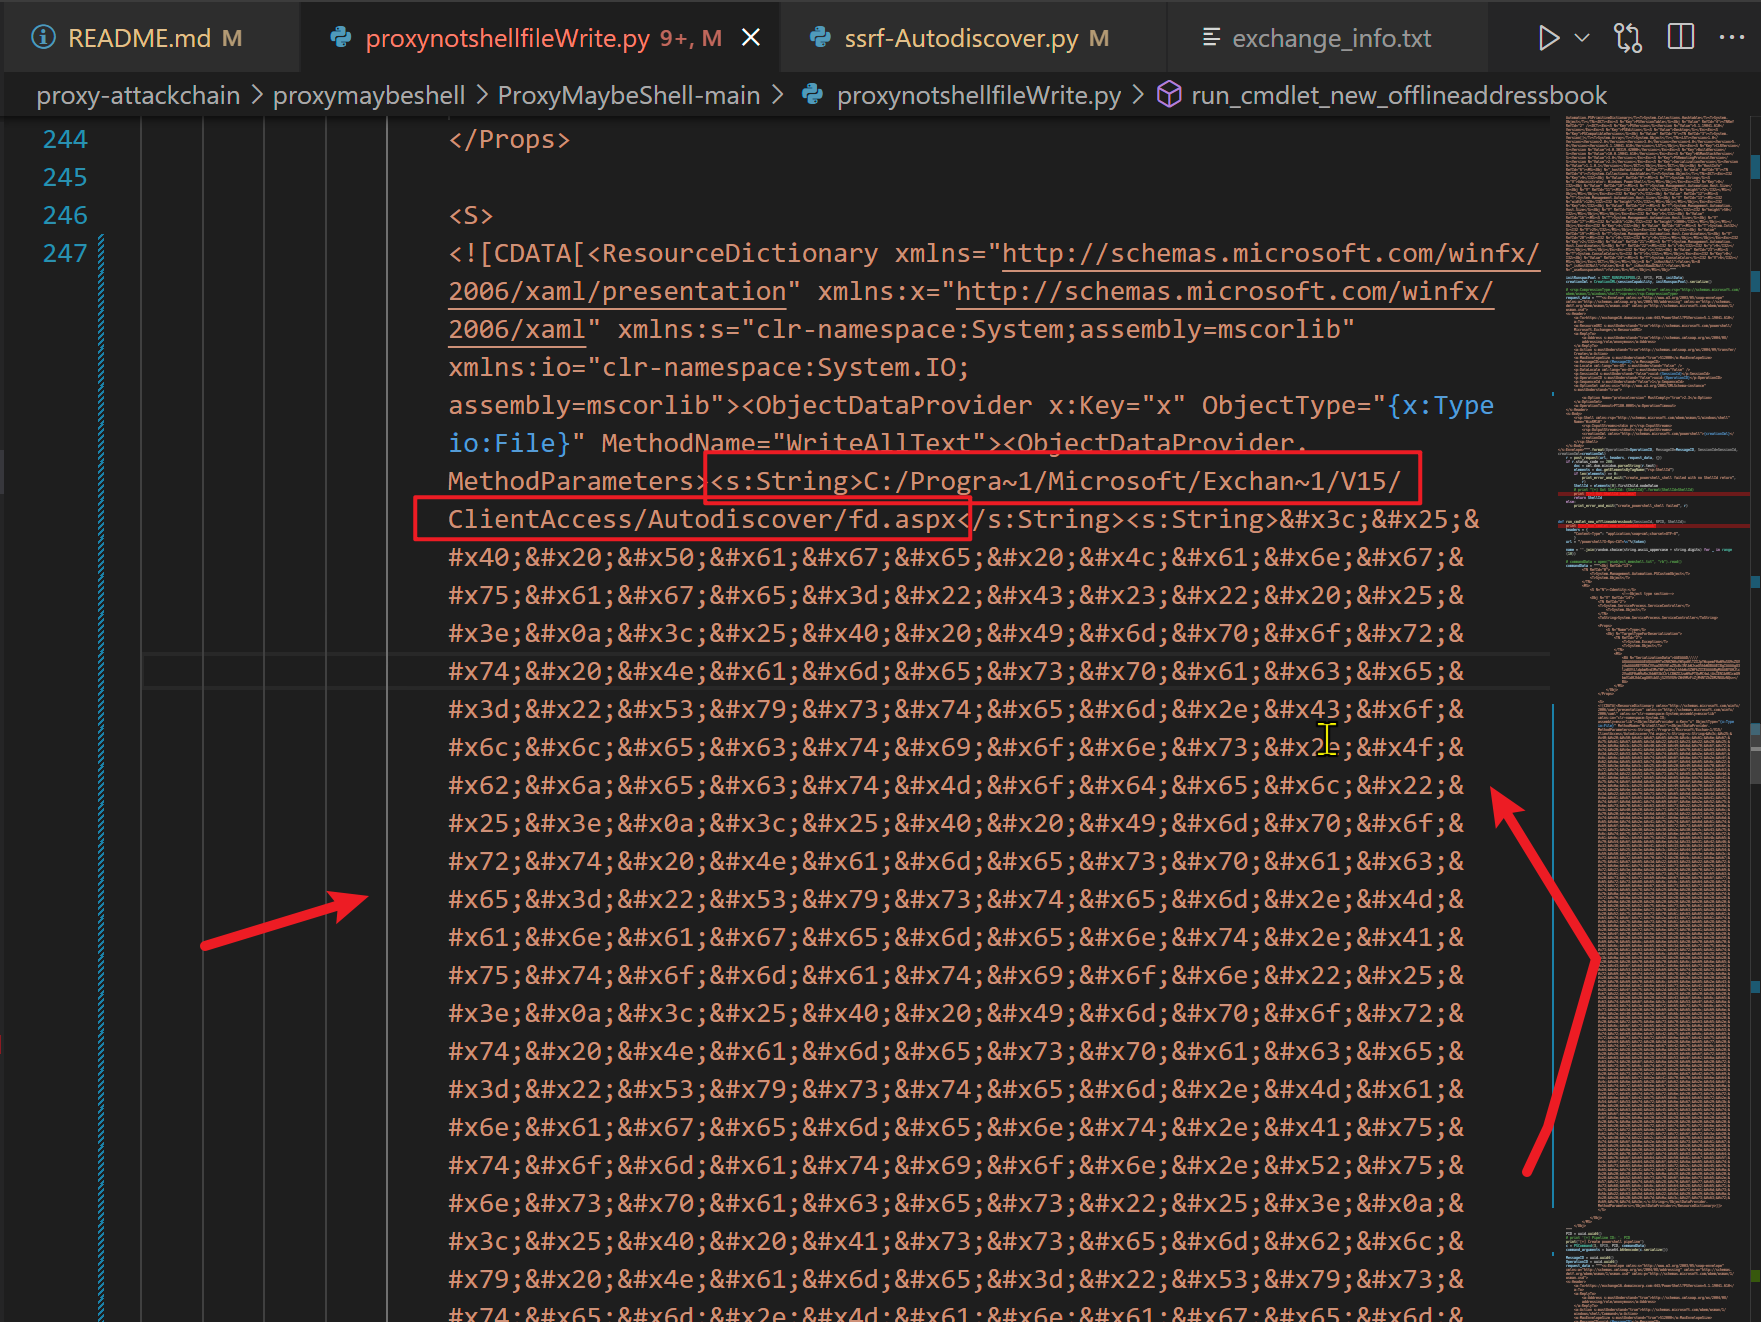Open changes compare icon in editor toolbar

pyautogui.click(x=1628, y=38)
